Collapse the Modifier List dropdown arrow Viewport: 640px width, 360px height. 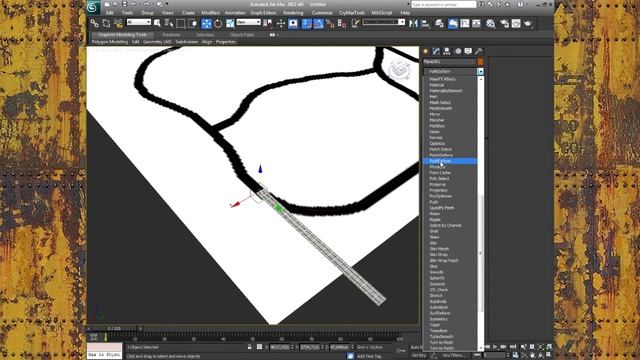point(480,71)
